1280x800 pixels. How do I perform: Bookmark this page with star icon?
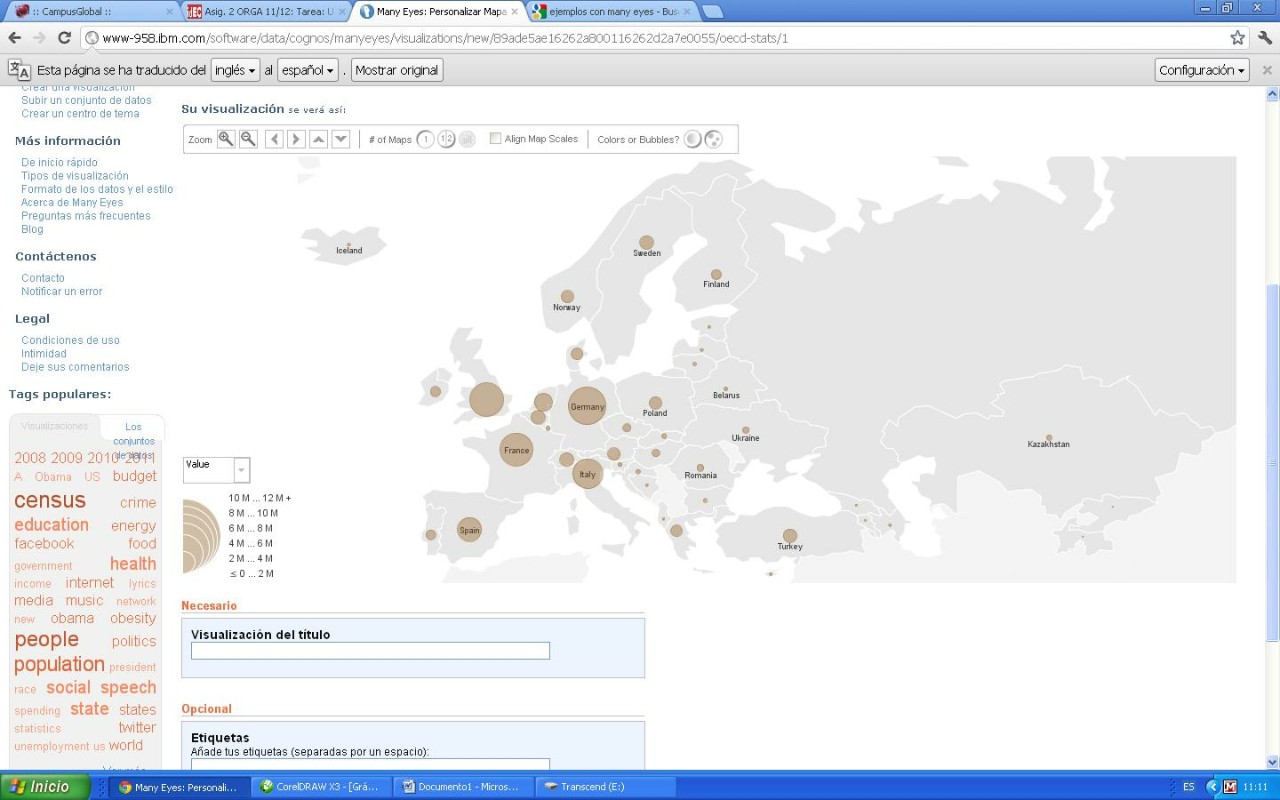1237,38
